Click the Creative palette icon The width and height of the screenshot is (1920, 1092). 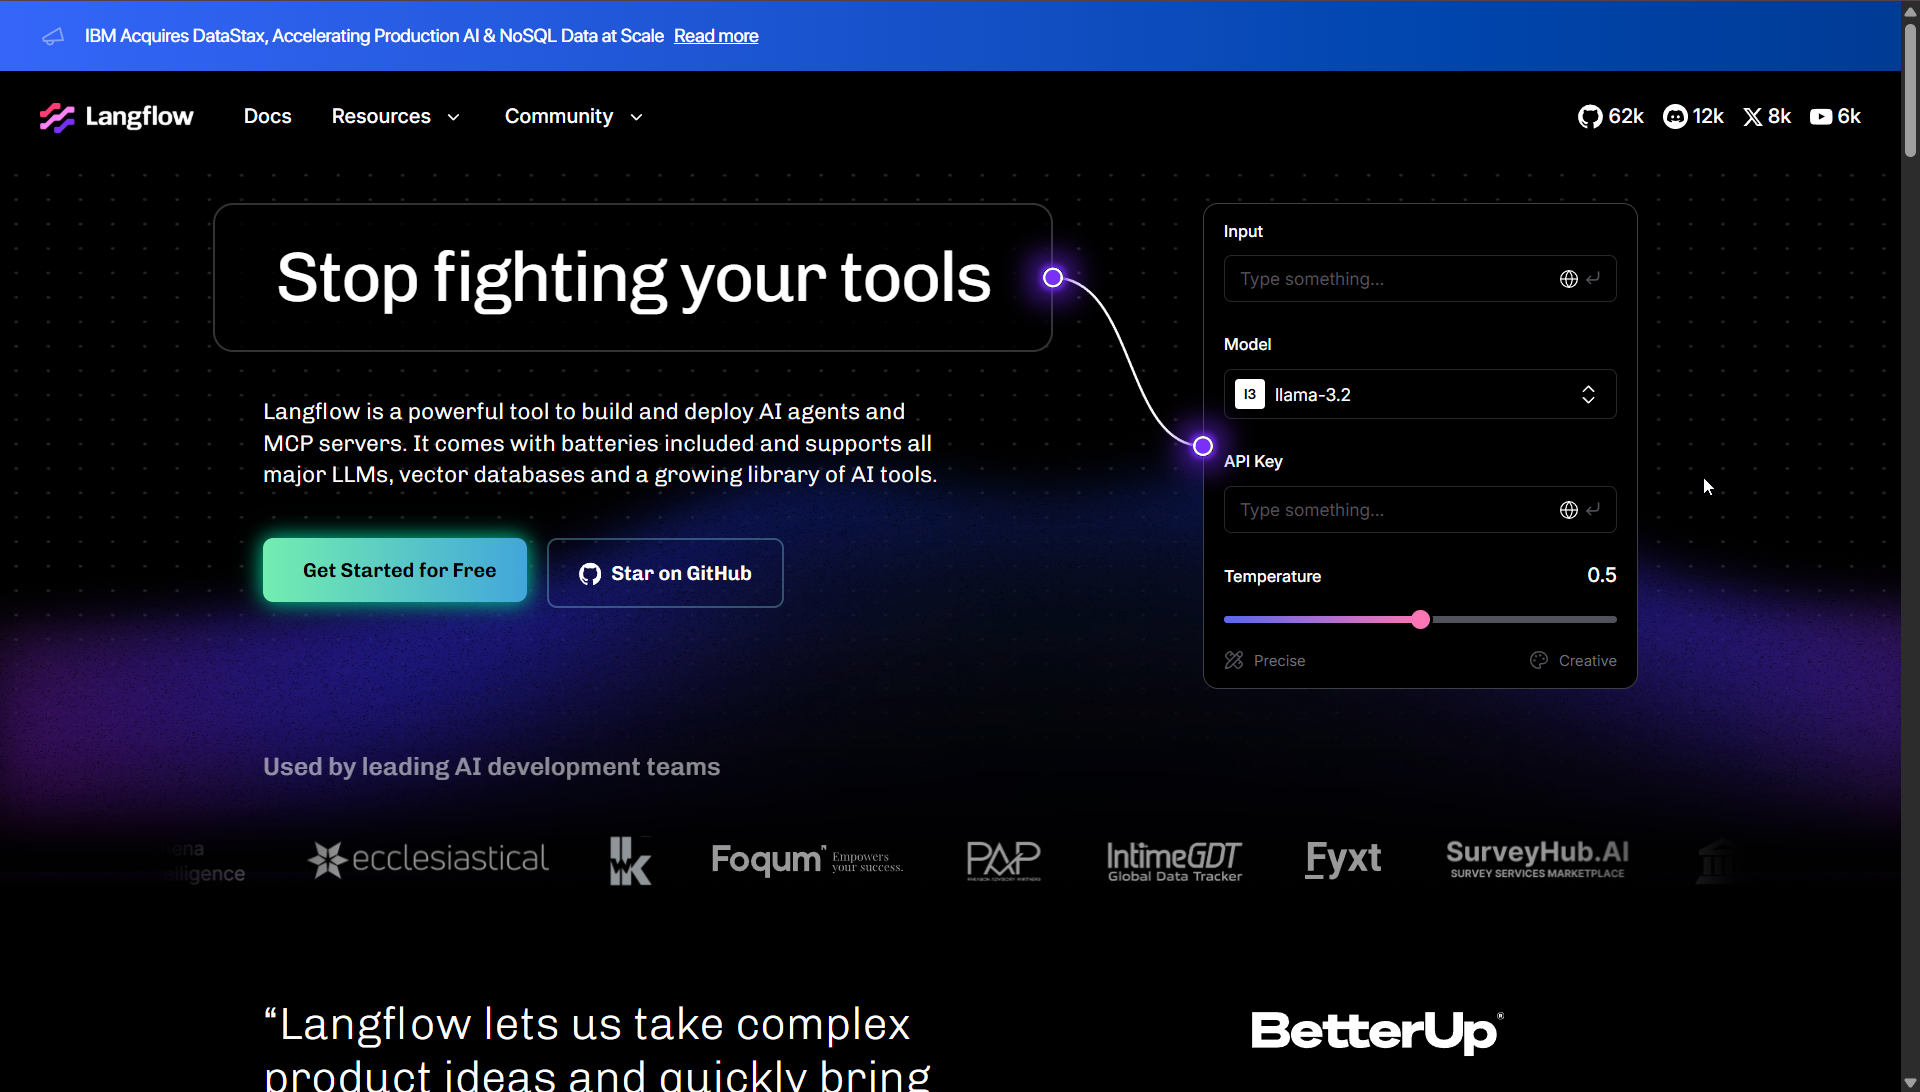(1539, 660)
